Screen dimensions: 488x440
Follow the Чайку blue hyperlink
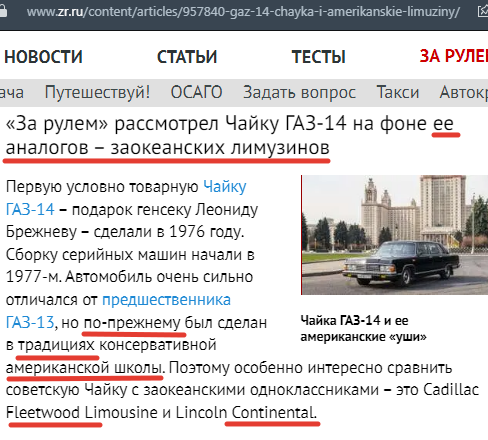tap(225, 187)
